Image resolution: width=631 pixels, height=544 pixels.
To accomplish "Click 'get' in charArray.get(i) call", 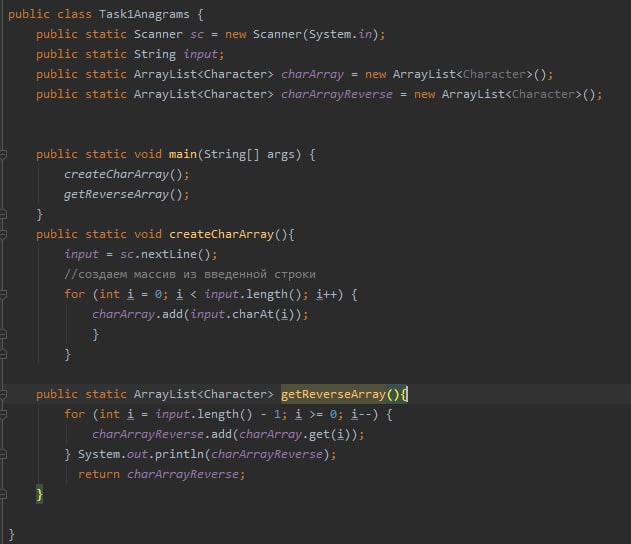I will pyautogui.click(x=319, y=435).
